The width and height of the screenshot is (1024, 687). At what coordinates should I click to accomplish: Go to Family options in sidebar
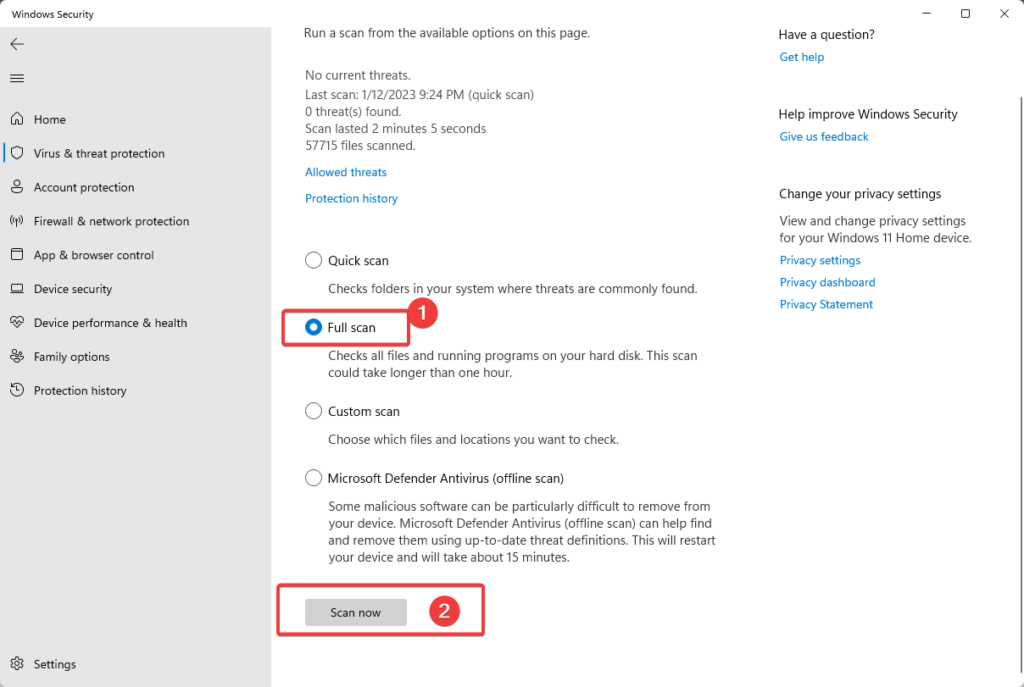click(72, 357)
